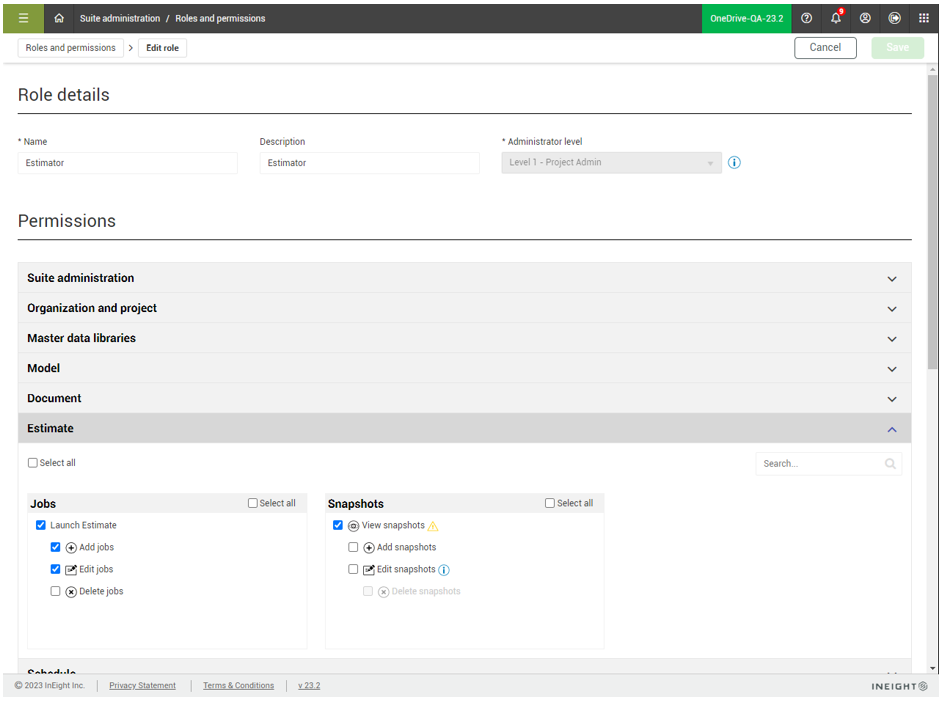Click Roles and permissions breadcrumb tab
Viewport: 941px width, 702px height.
(70, 48)
